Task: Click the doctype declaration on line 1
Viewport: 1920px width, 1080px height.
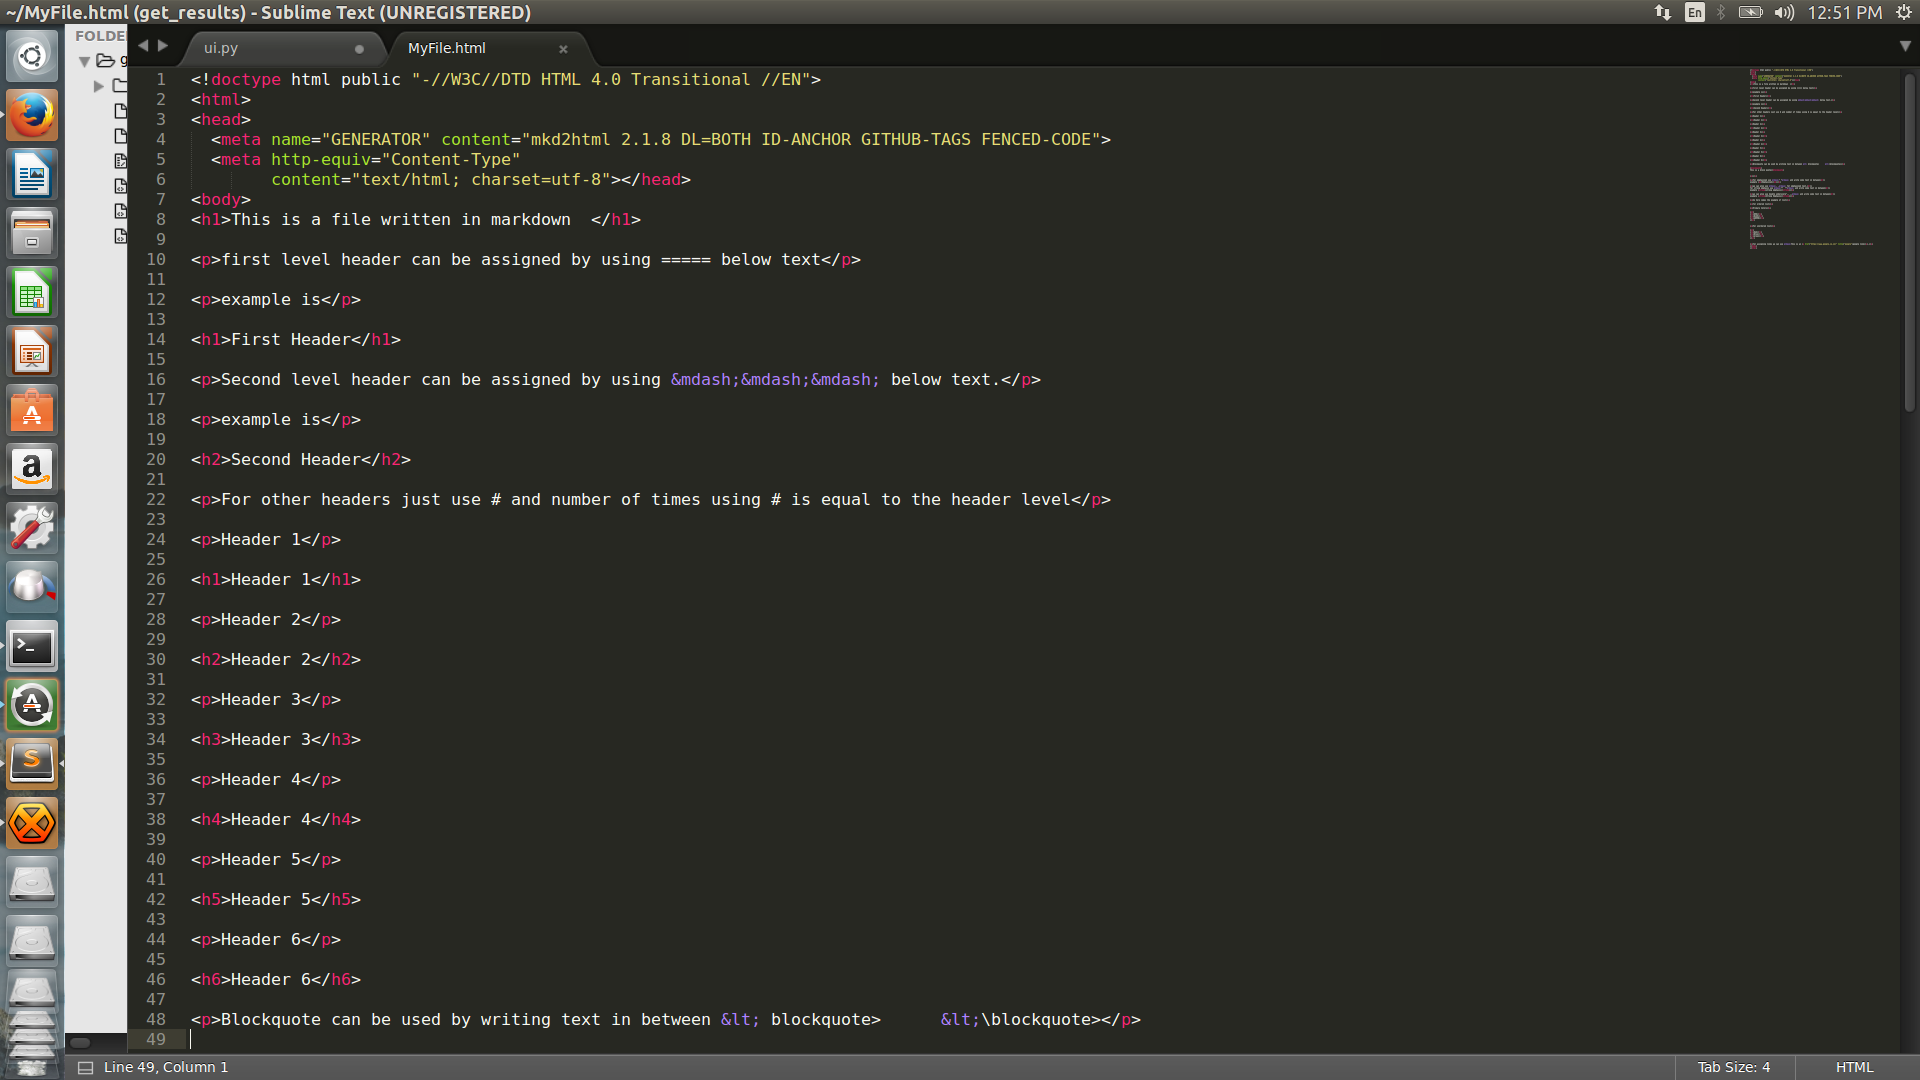Action: [x=506, y=80]
